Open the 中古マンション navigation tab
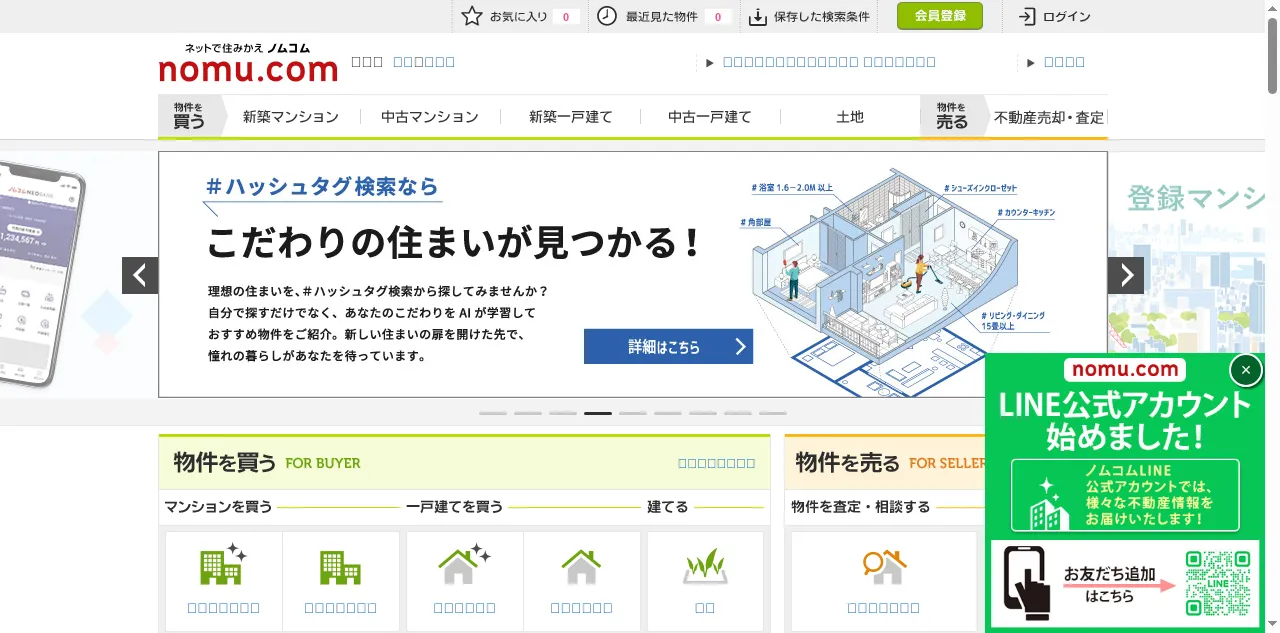The image size is (1280, 633). click(430, 117)
